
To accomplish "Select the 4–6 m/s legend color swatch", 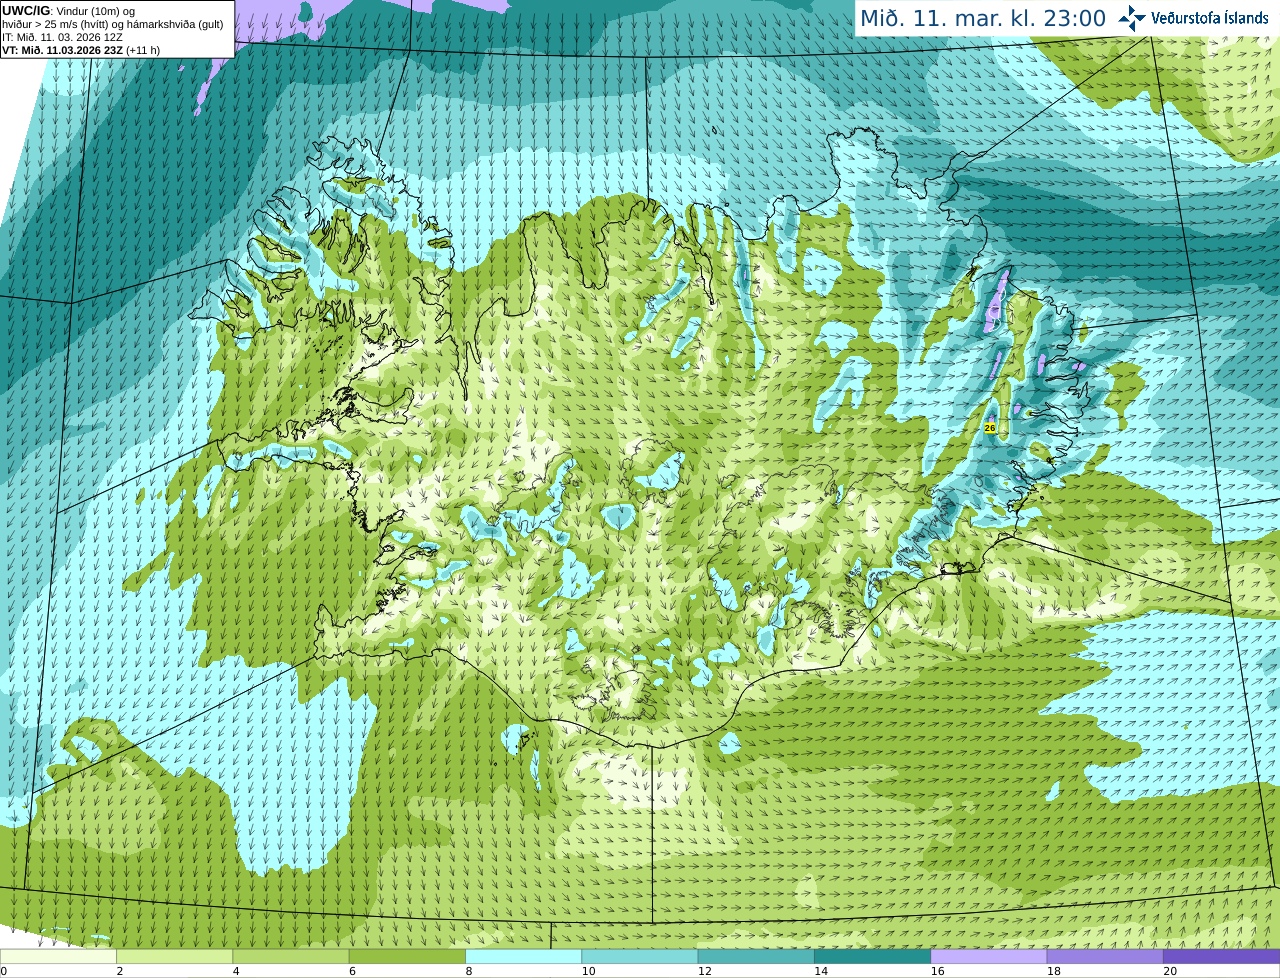I will (291, 957).
